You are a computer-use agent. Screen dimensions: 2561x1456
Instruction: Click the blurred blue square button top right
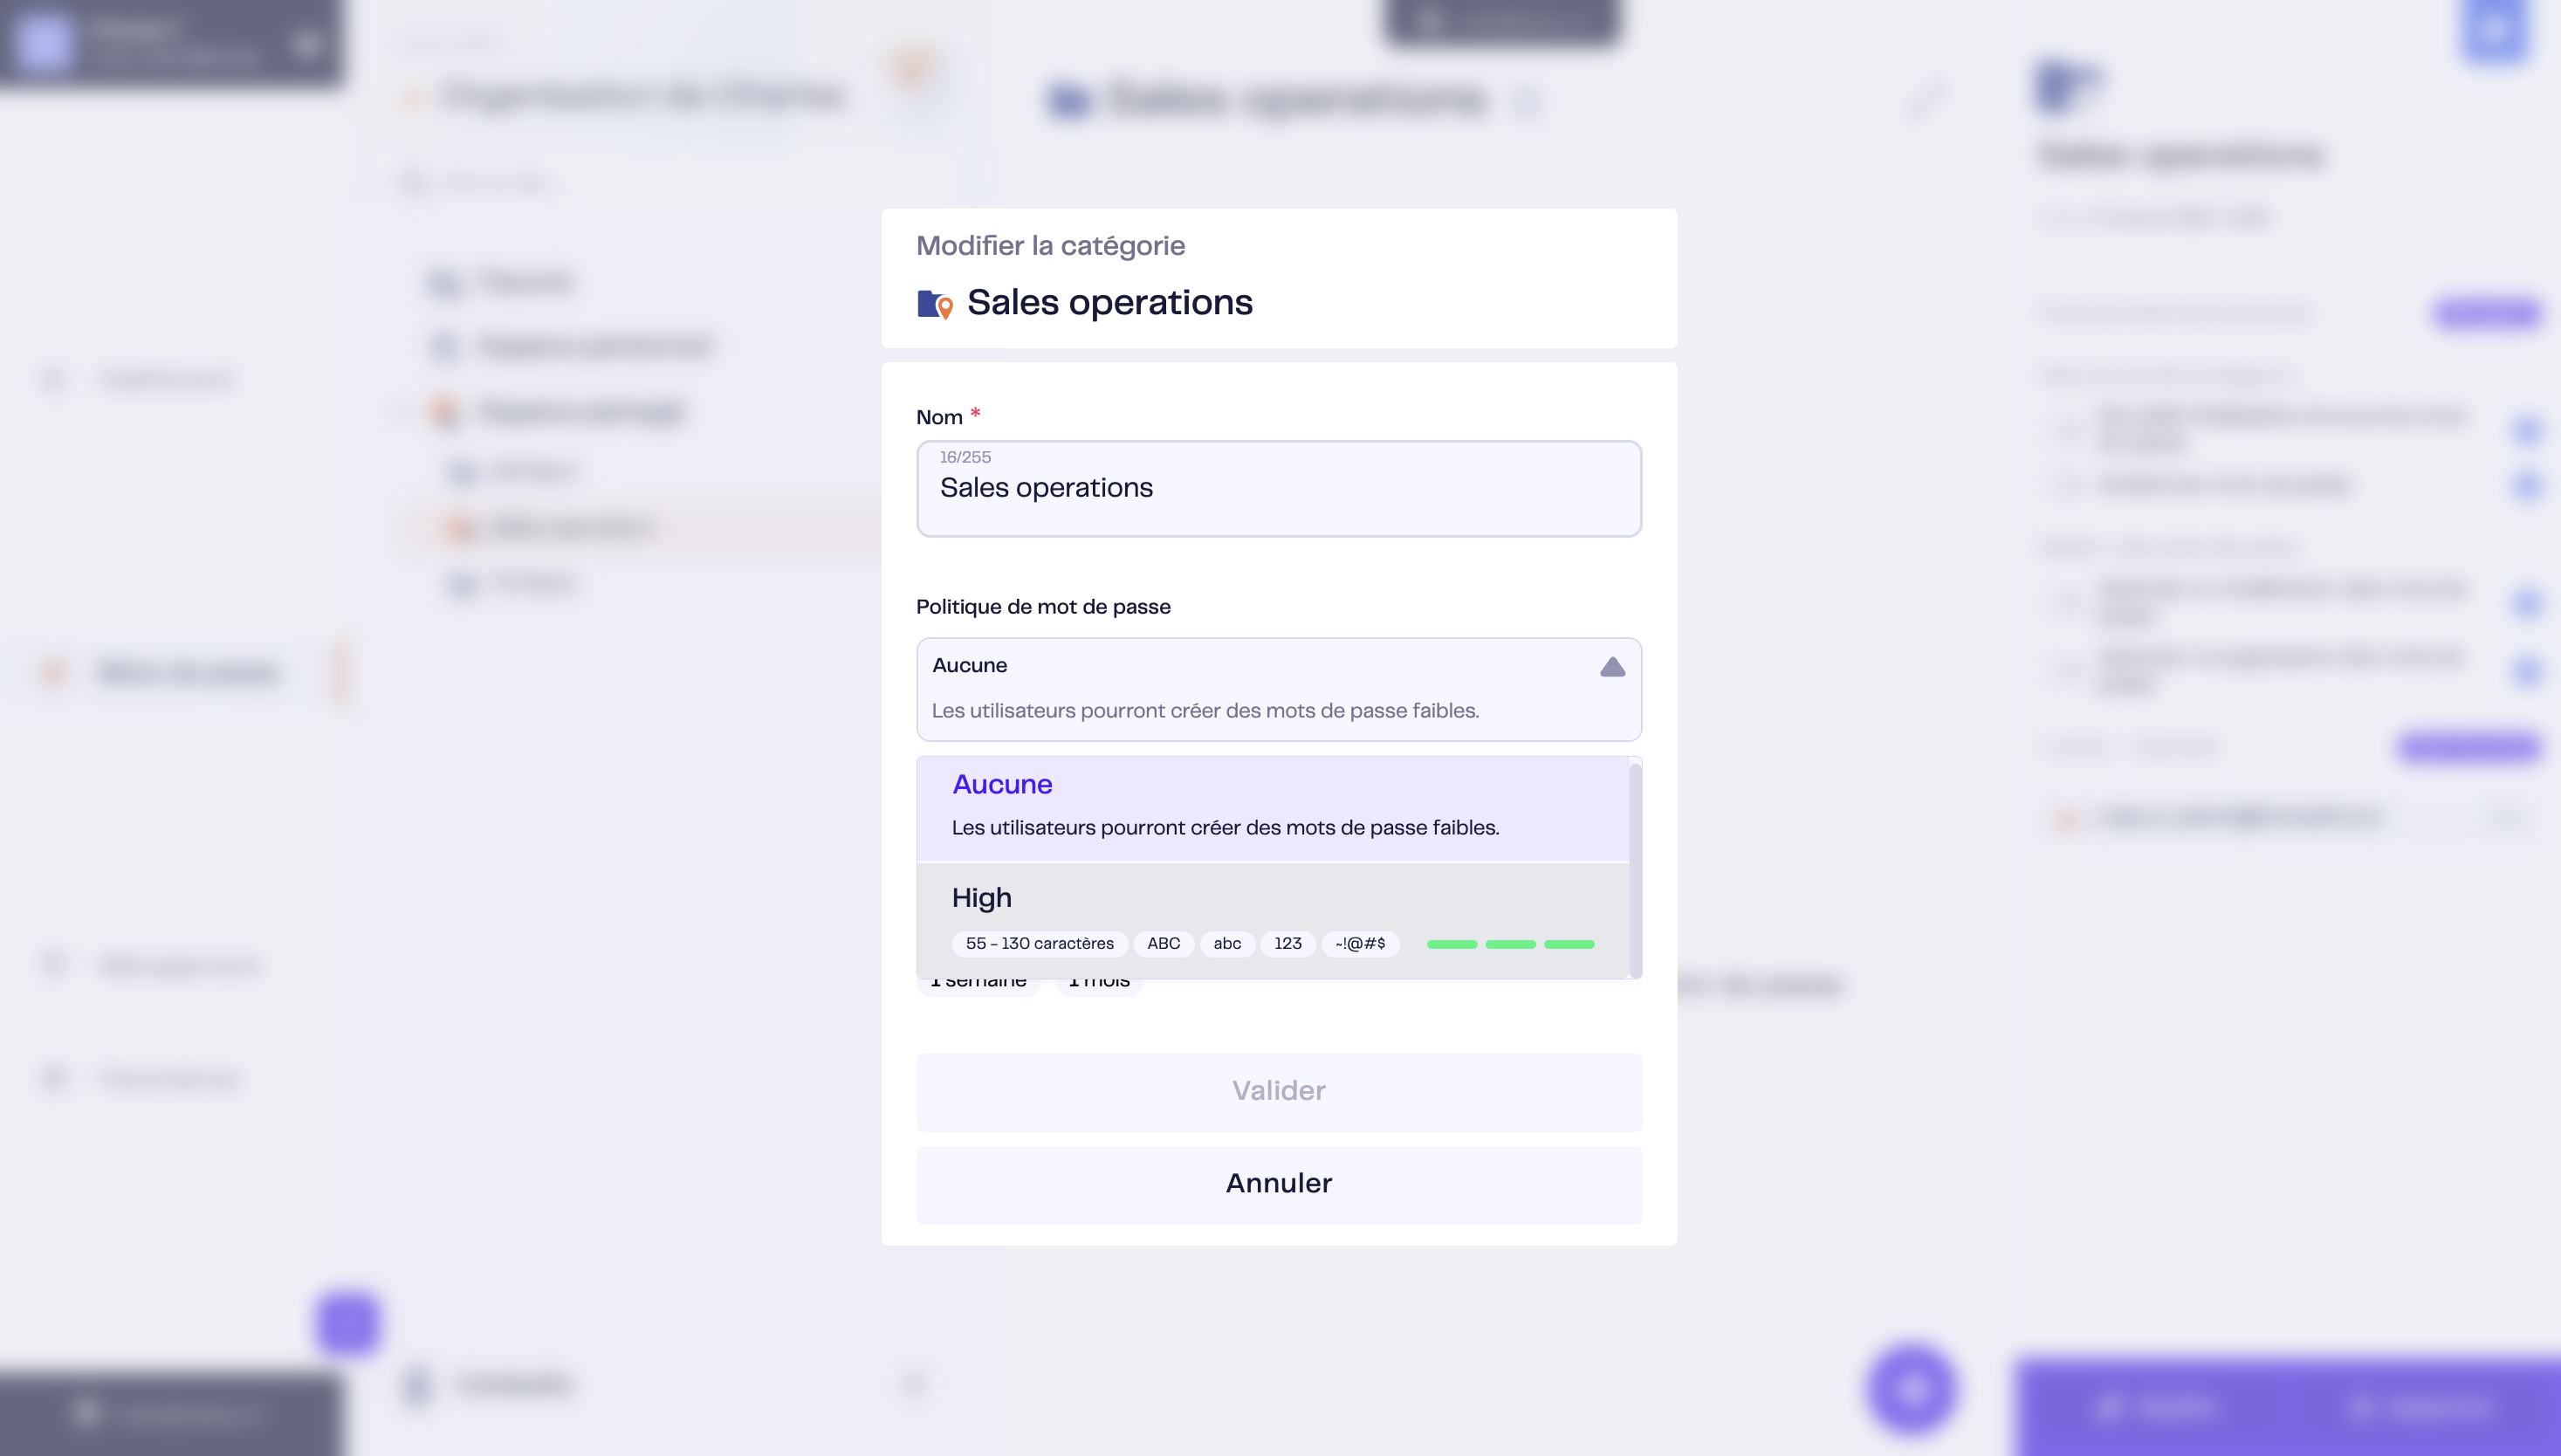2495,30
